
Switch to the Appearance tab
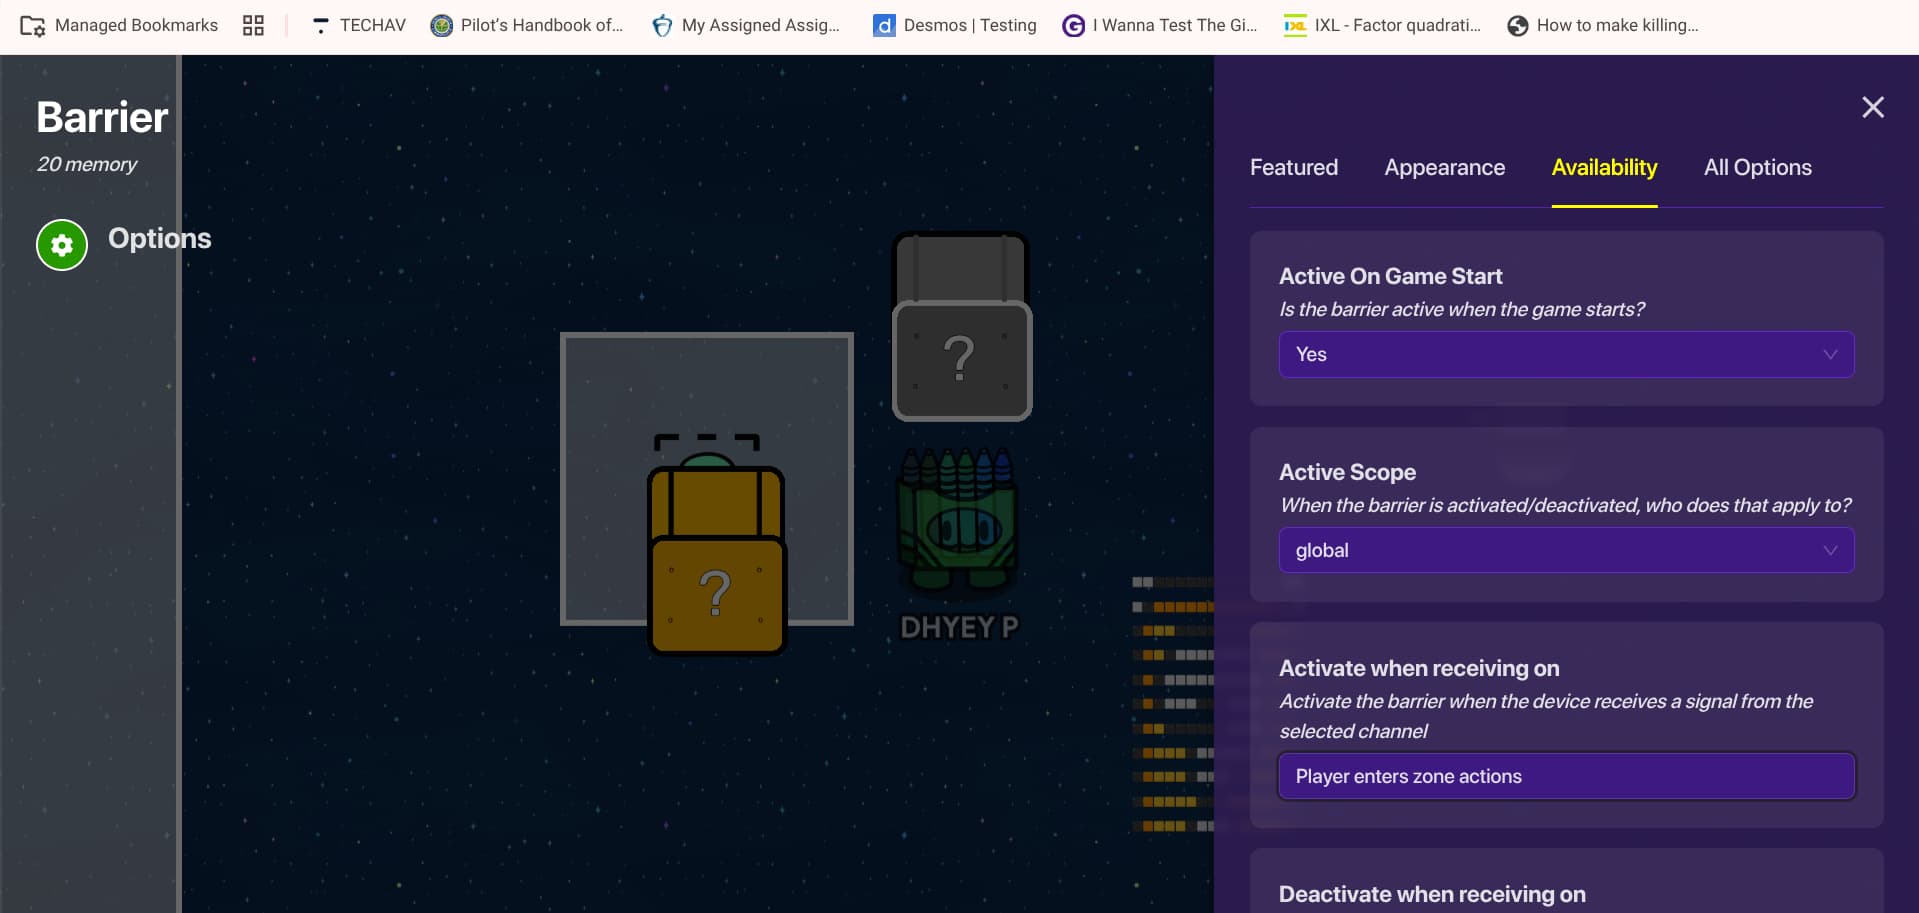click(1444, 167)
